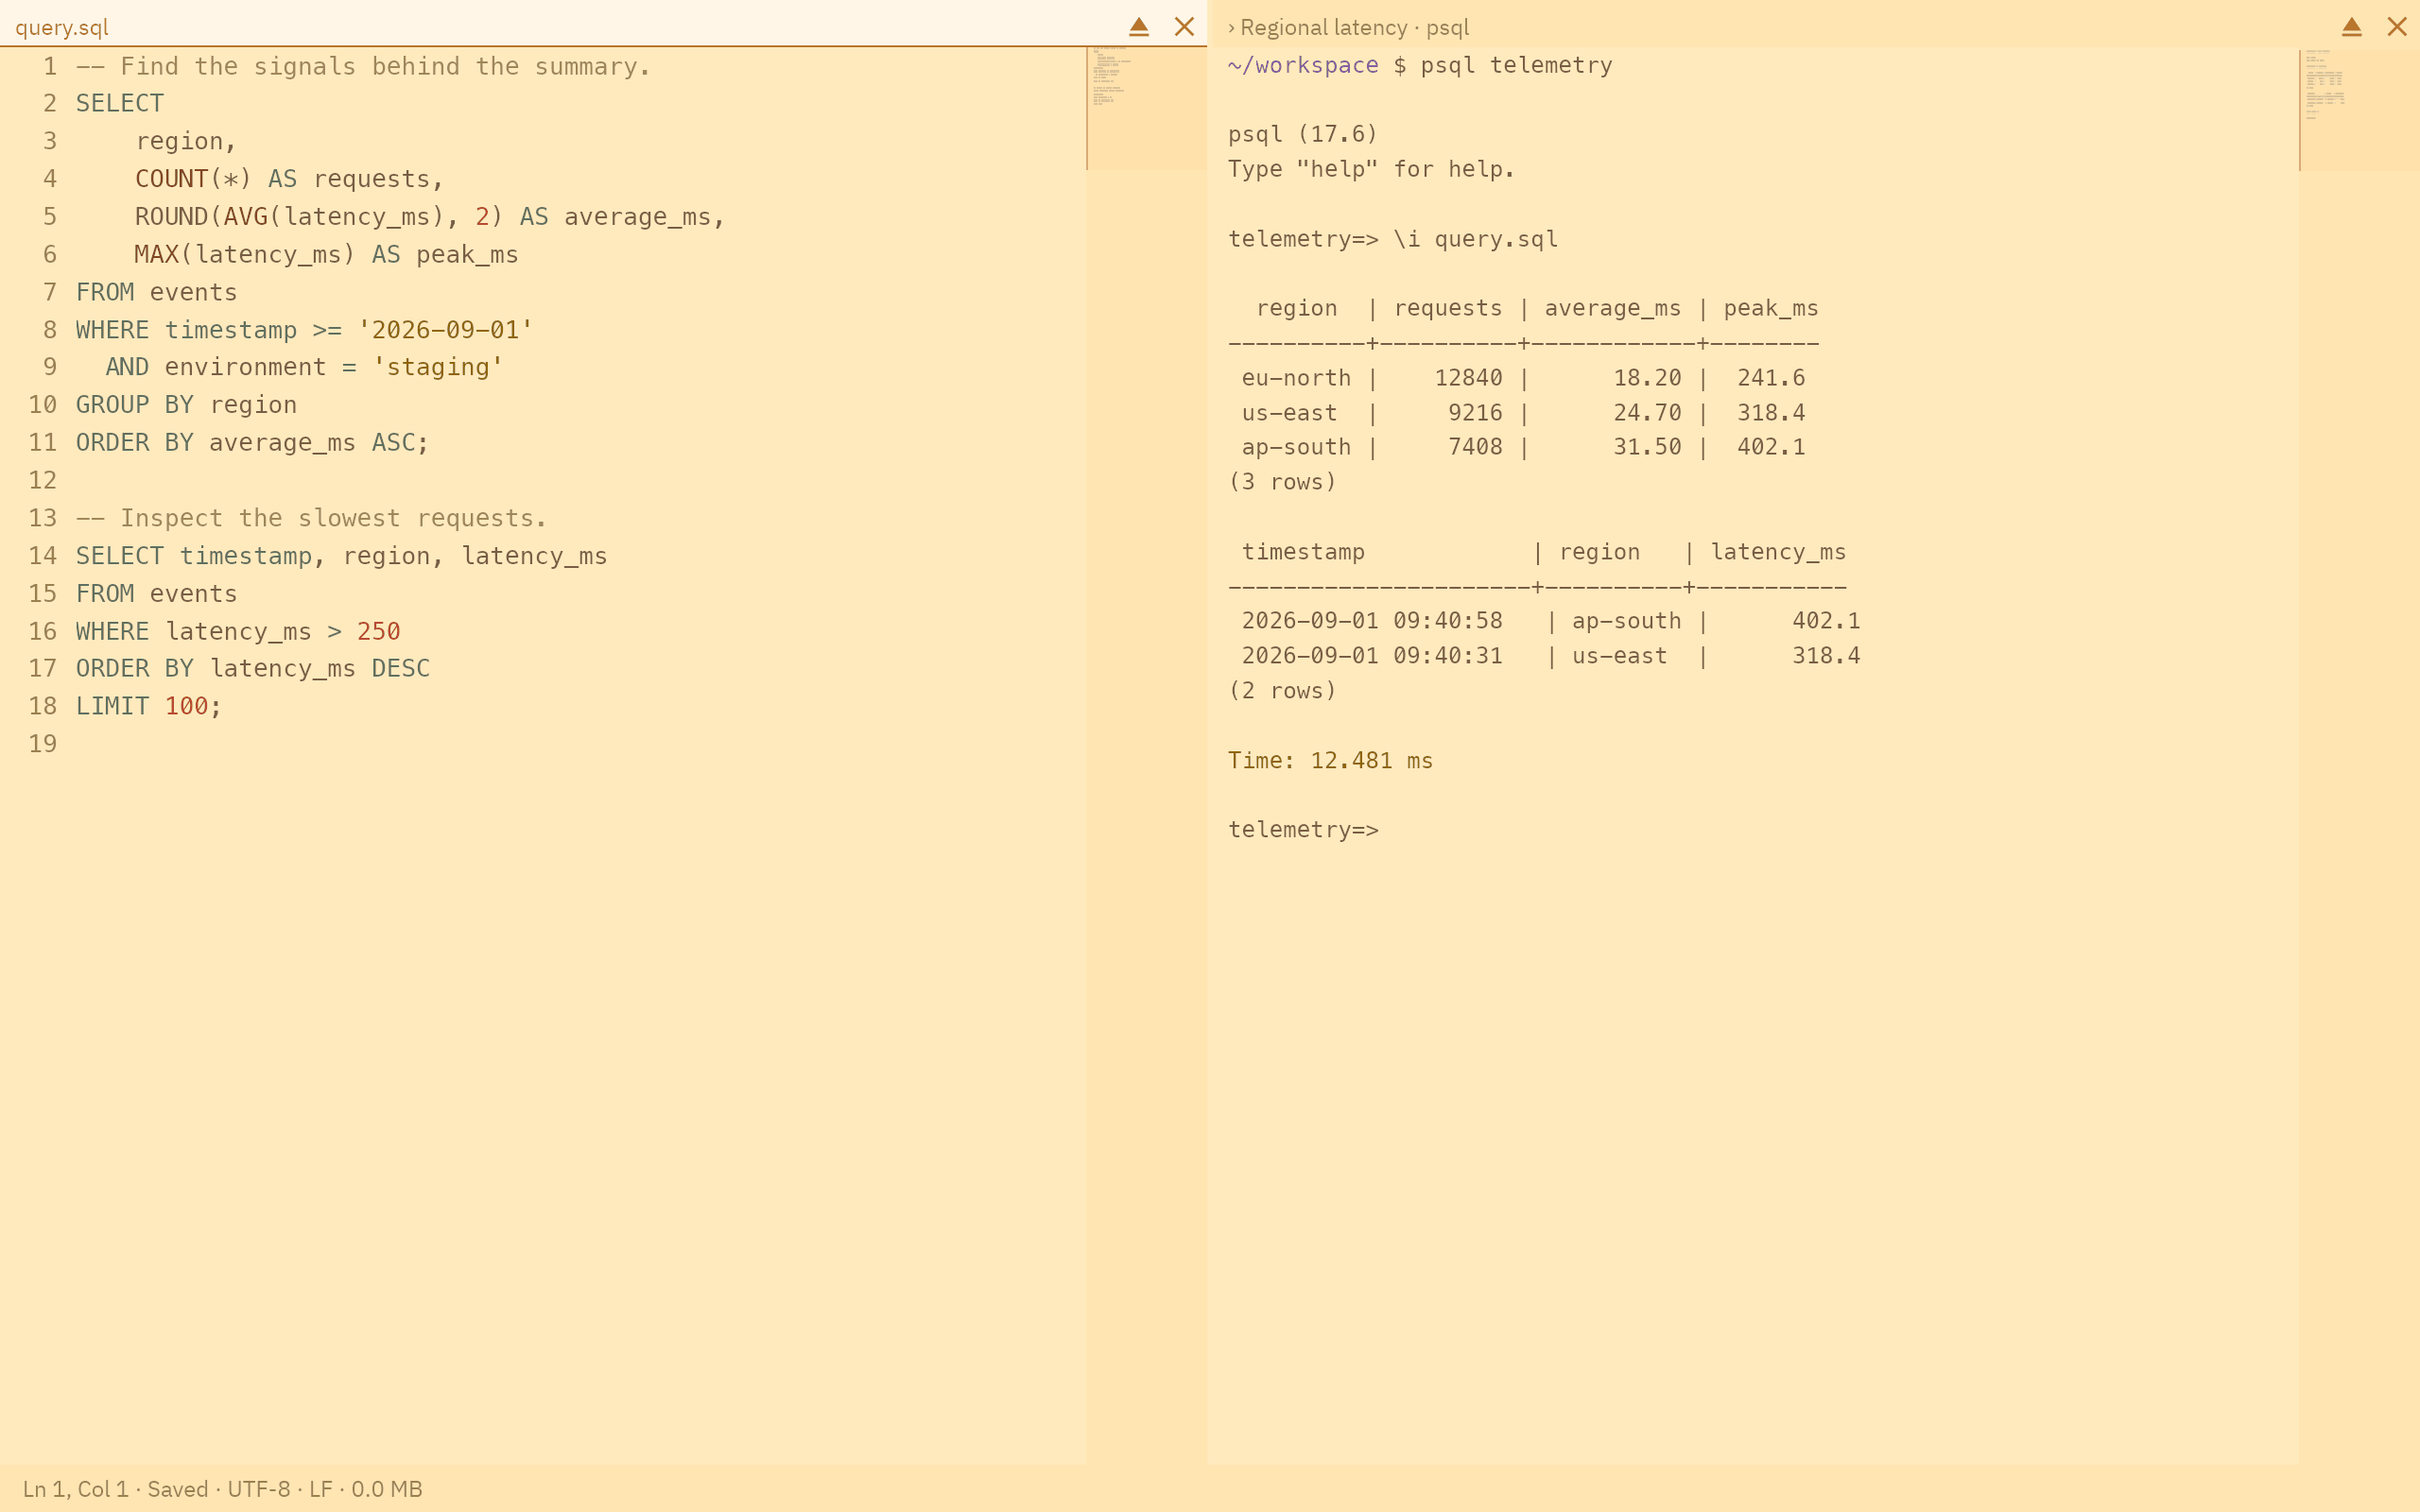2420x1512 pixels.
Task: Click the eject triangle icon in psql pane
Action: [x=2351, y=27]
